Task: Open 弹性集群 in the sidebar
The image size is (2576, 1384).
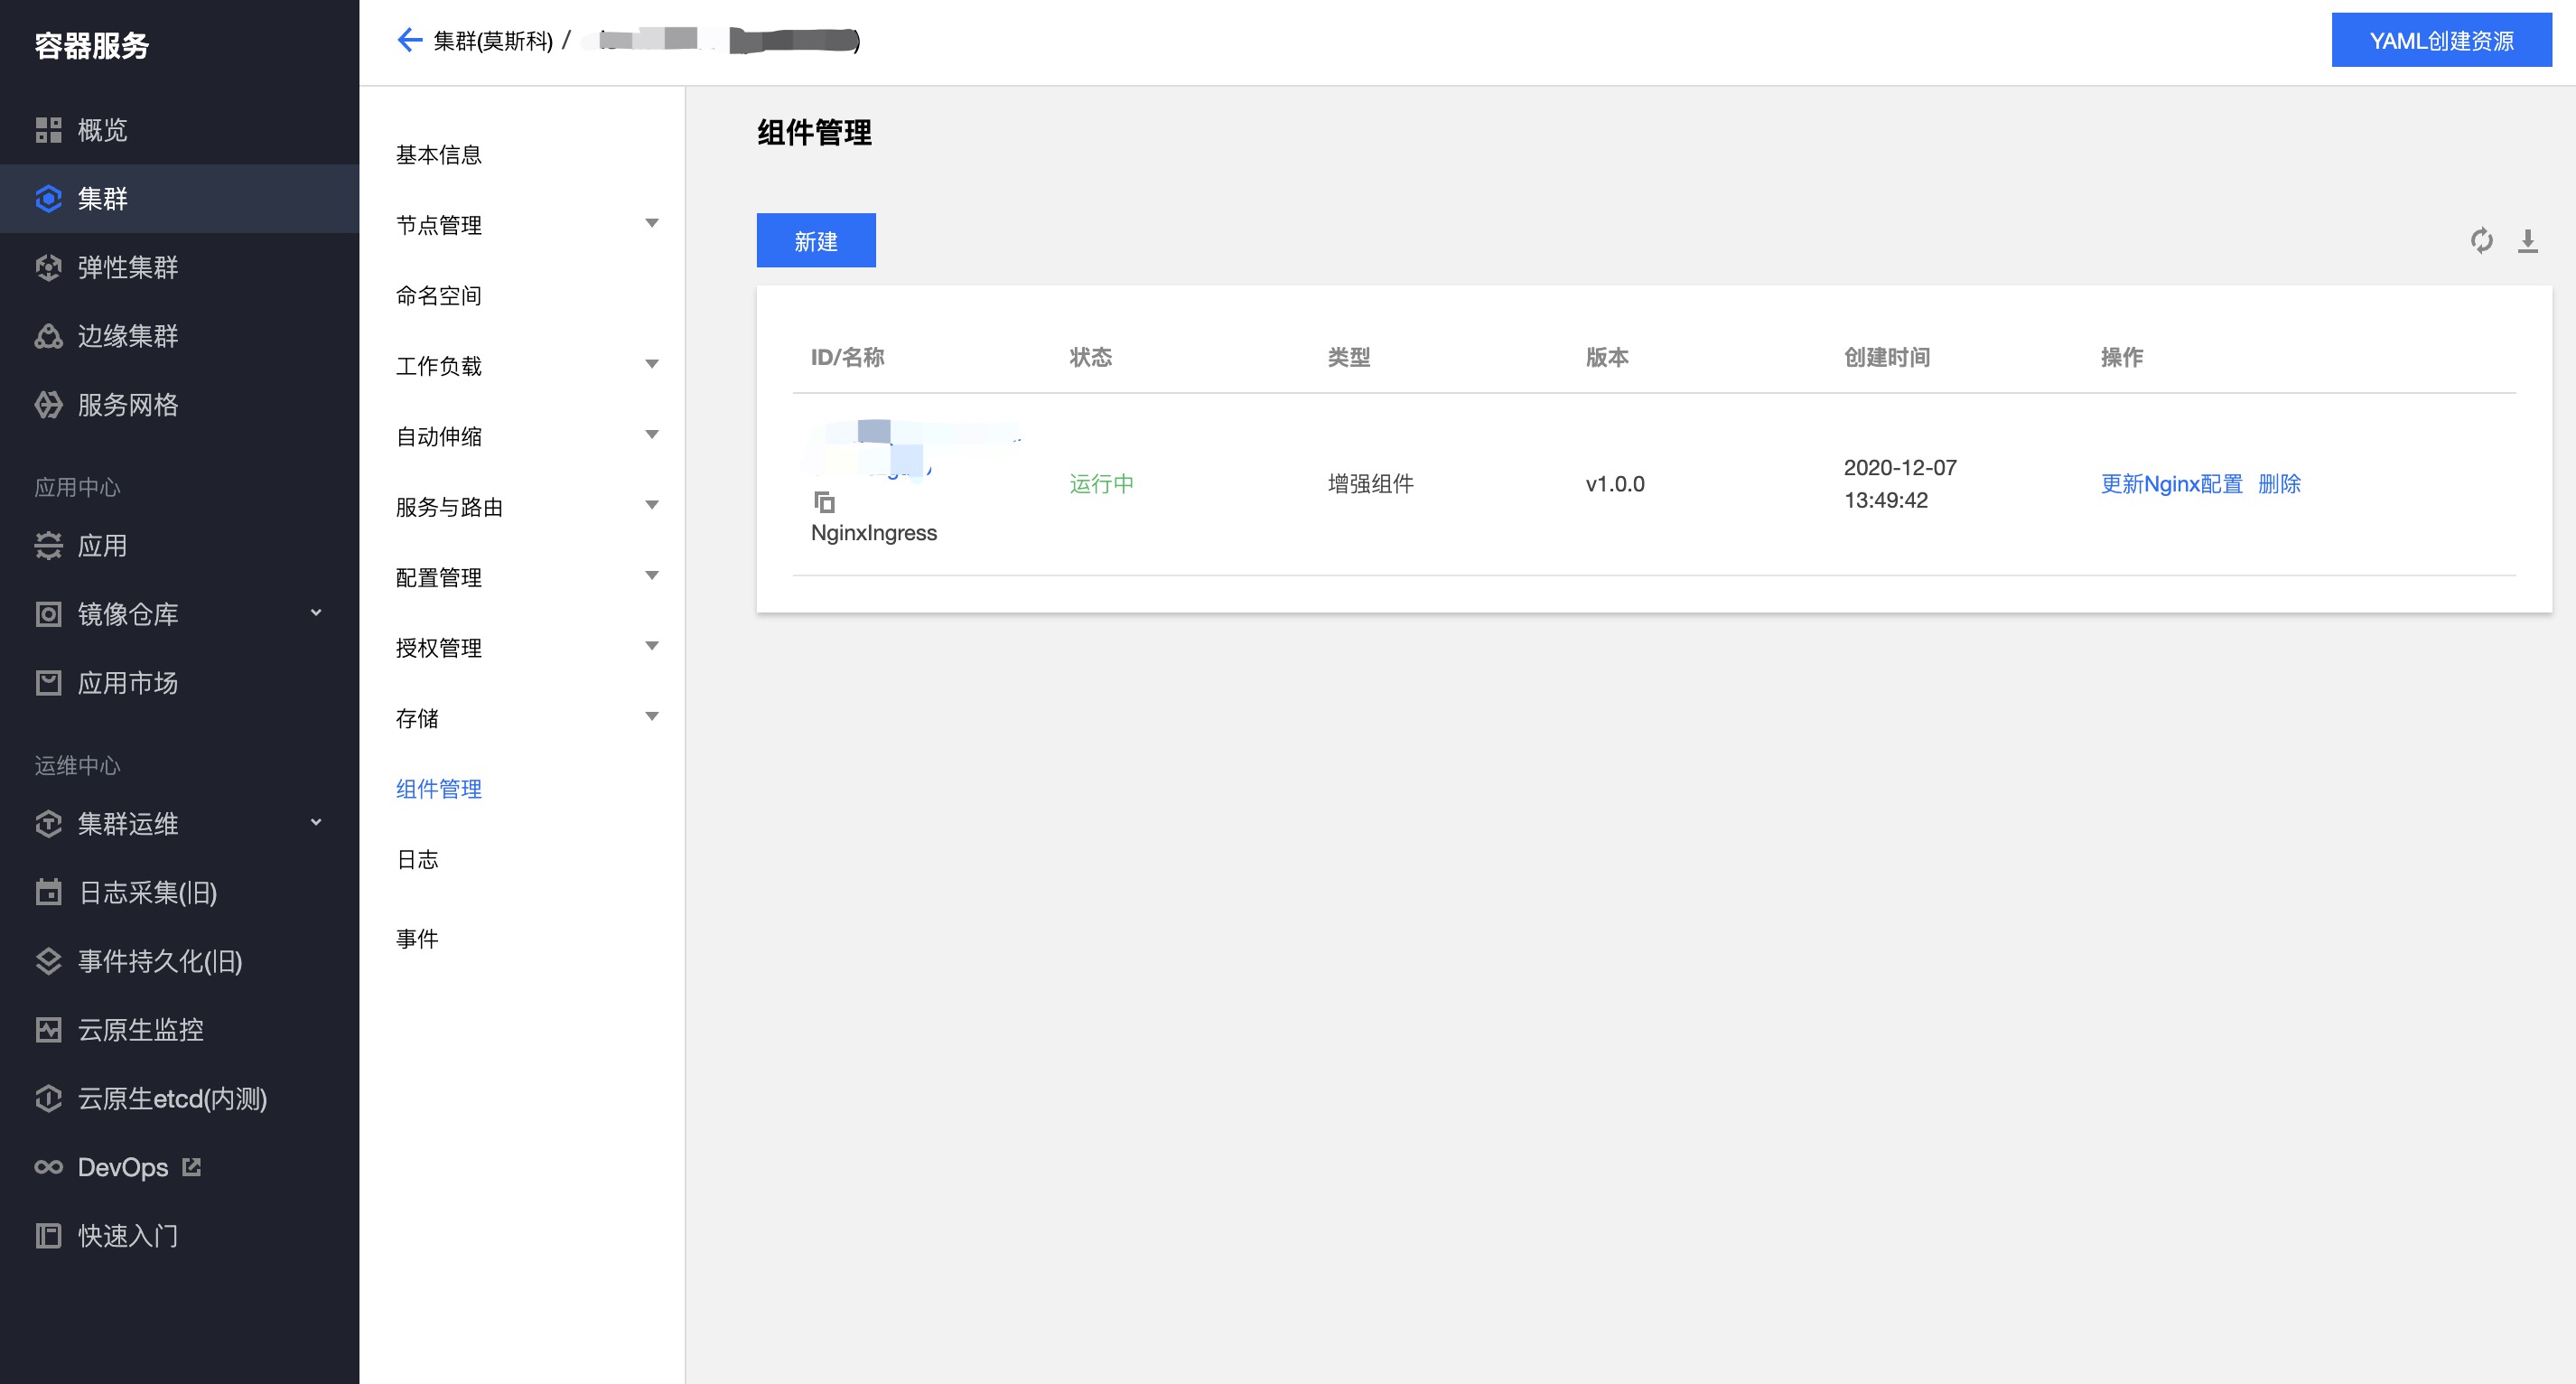Action: click(x=127, y=267)
